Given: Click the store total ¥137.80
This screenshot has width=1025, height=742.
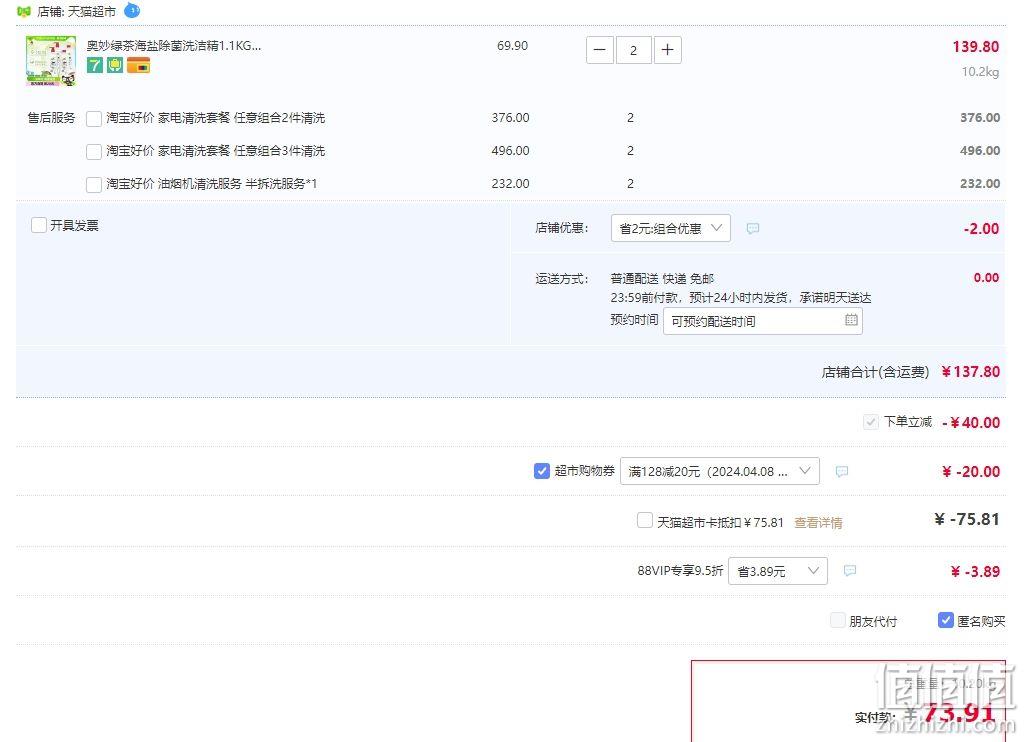Looking at the screenshot, I should click(x=971, y=371).
